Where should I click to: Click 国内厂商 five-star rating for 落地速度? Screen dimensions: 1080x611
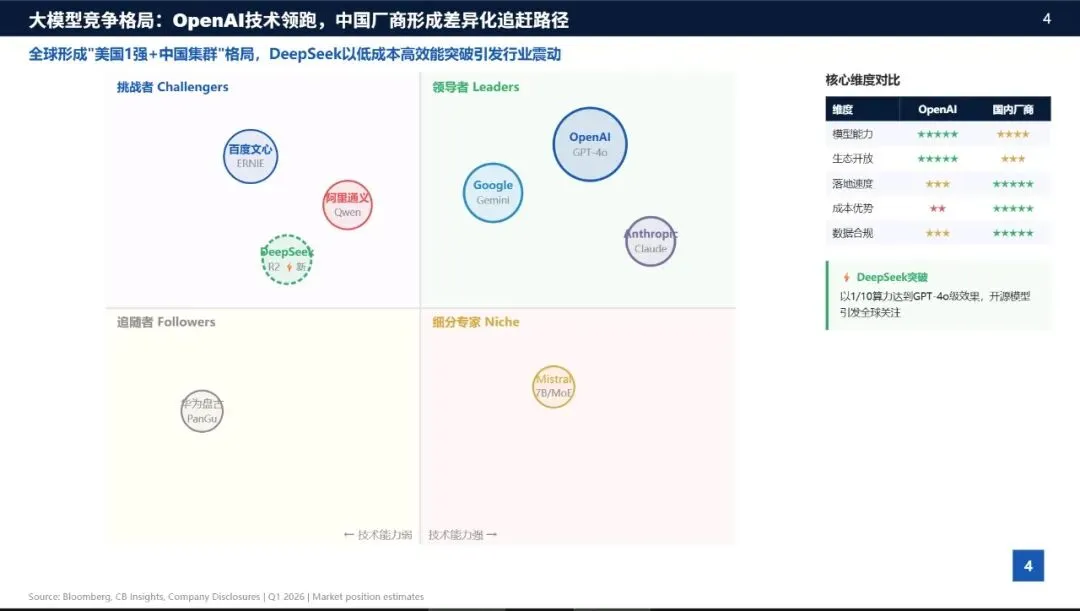[1013, 184]
